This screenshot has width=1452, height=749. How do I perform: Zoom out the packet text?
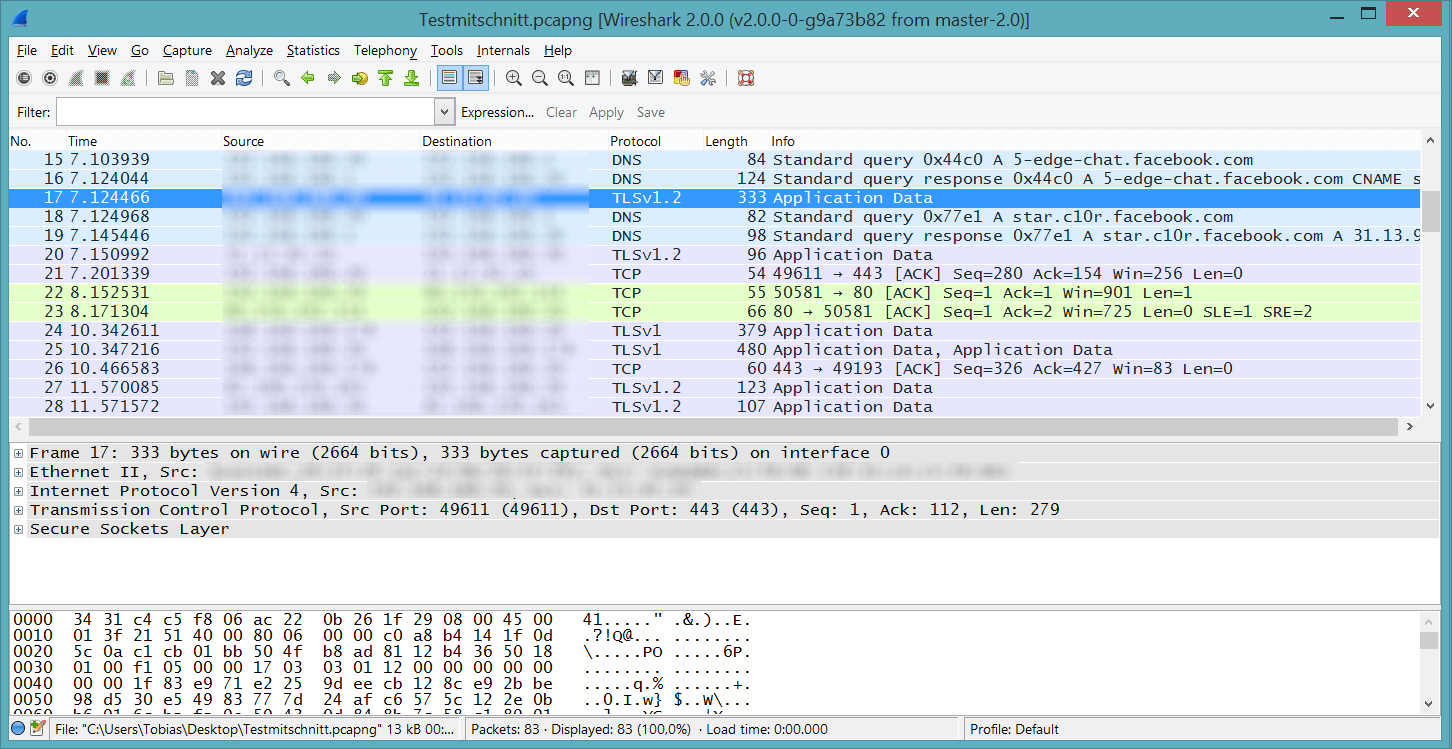(x=540, y=78)
